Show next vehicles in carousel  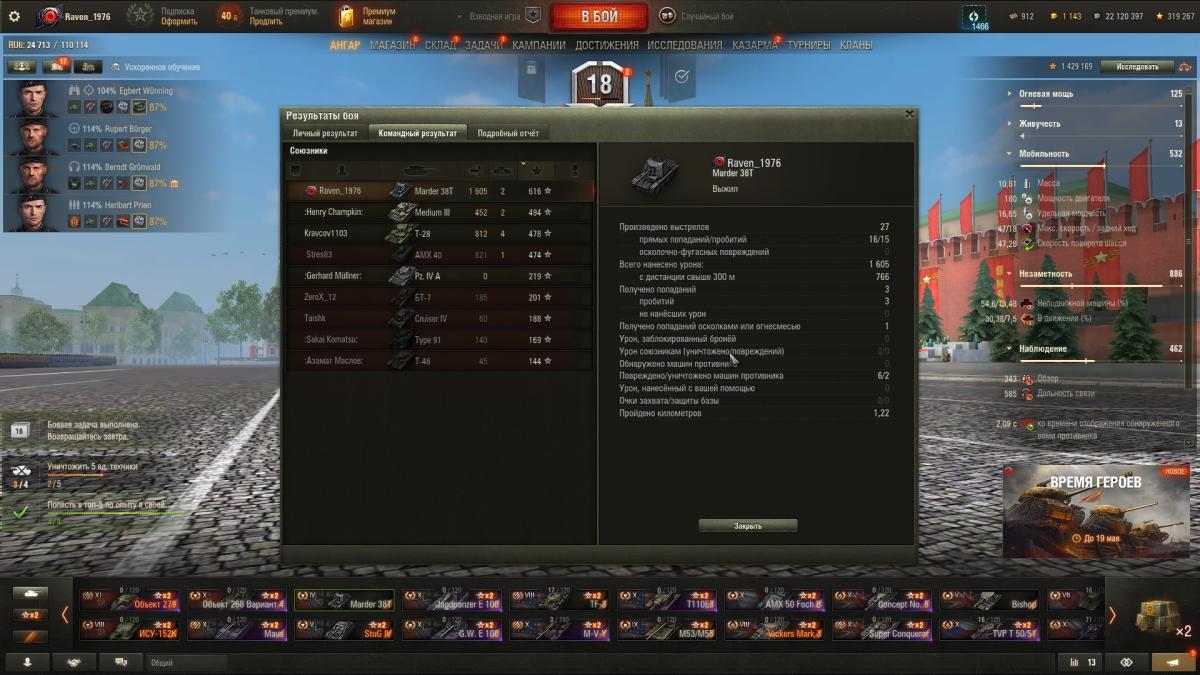tap(1112, 615)
